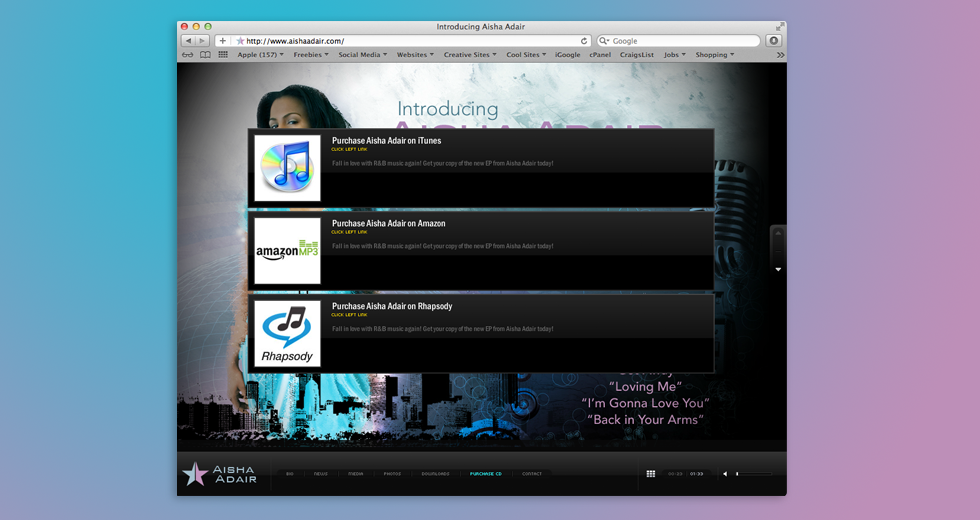Screen dimensions: 980x520
Task: Select 'Purchase Aisha Adair on Rhapsody' heading
Action: 392,306
